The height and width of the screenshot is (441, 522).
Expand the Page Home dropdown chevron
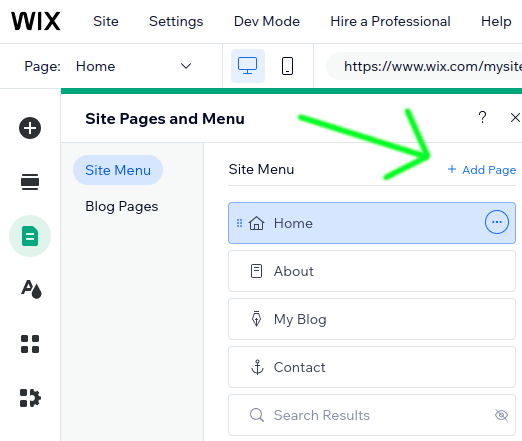(186, 66)
